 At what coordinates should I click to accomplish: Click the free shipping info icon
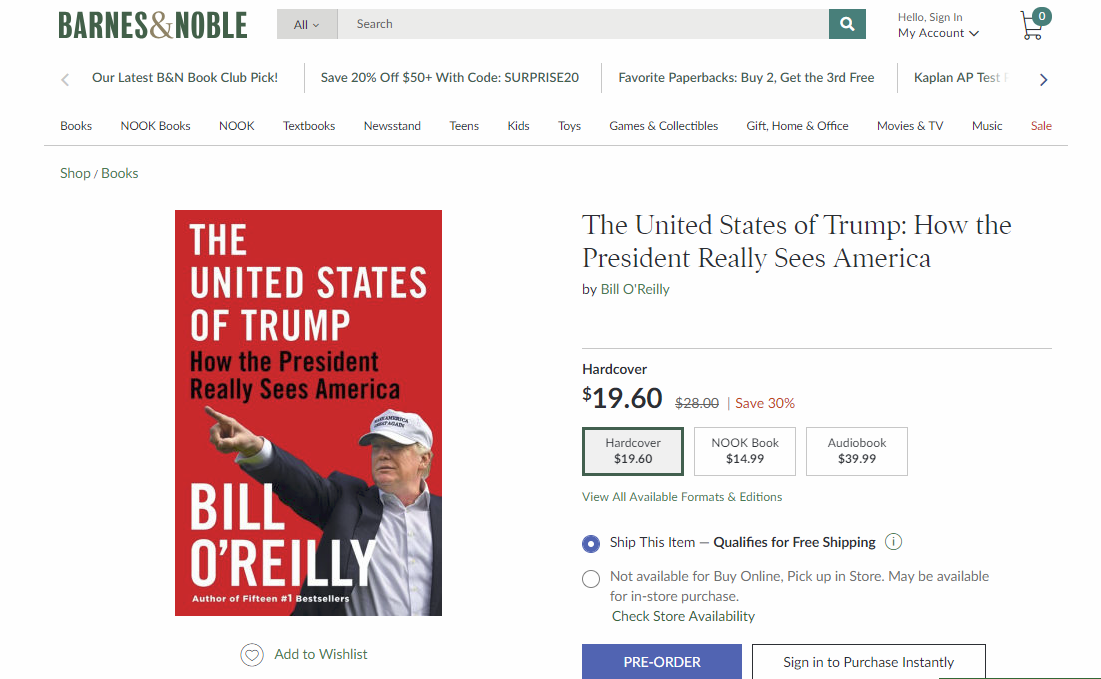pos(894,542)
